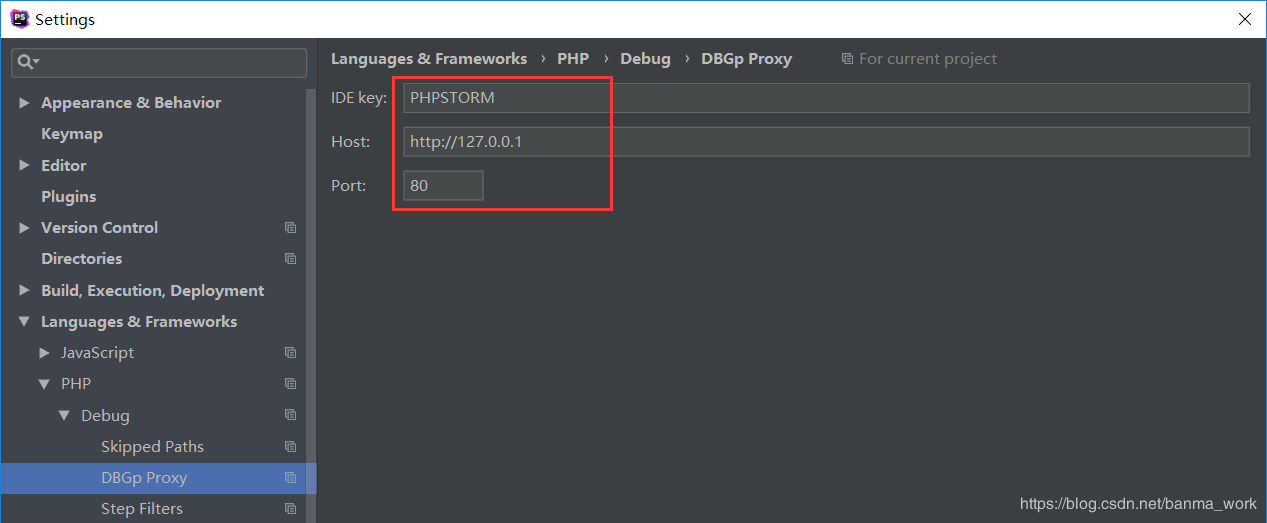Click the PhpStorm logo in the title bar
Viewport: 1267px width, 523px height.
[19, 18]
